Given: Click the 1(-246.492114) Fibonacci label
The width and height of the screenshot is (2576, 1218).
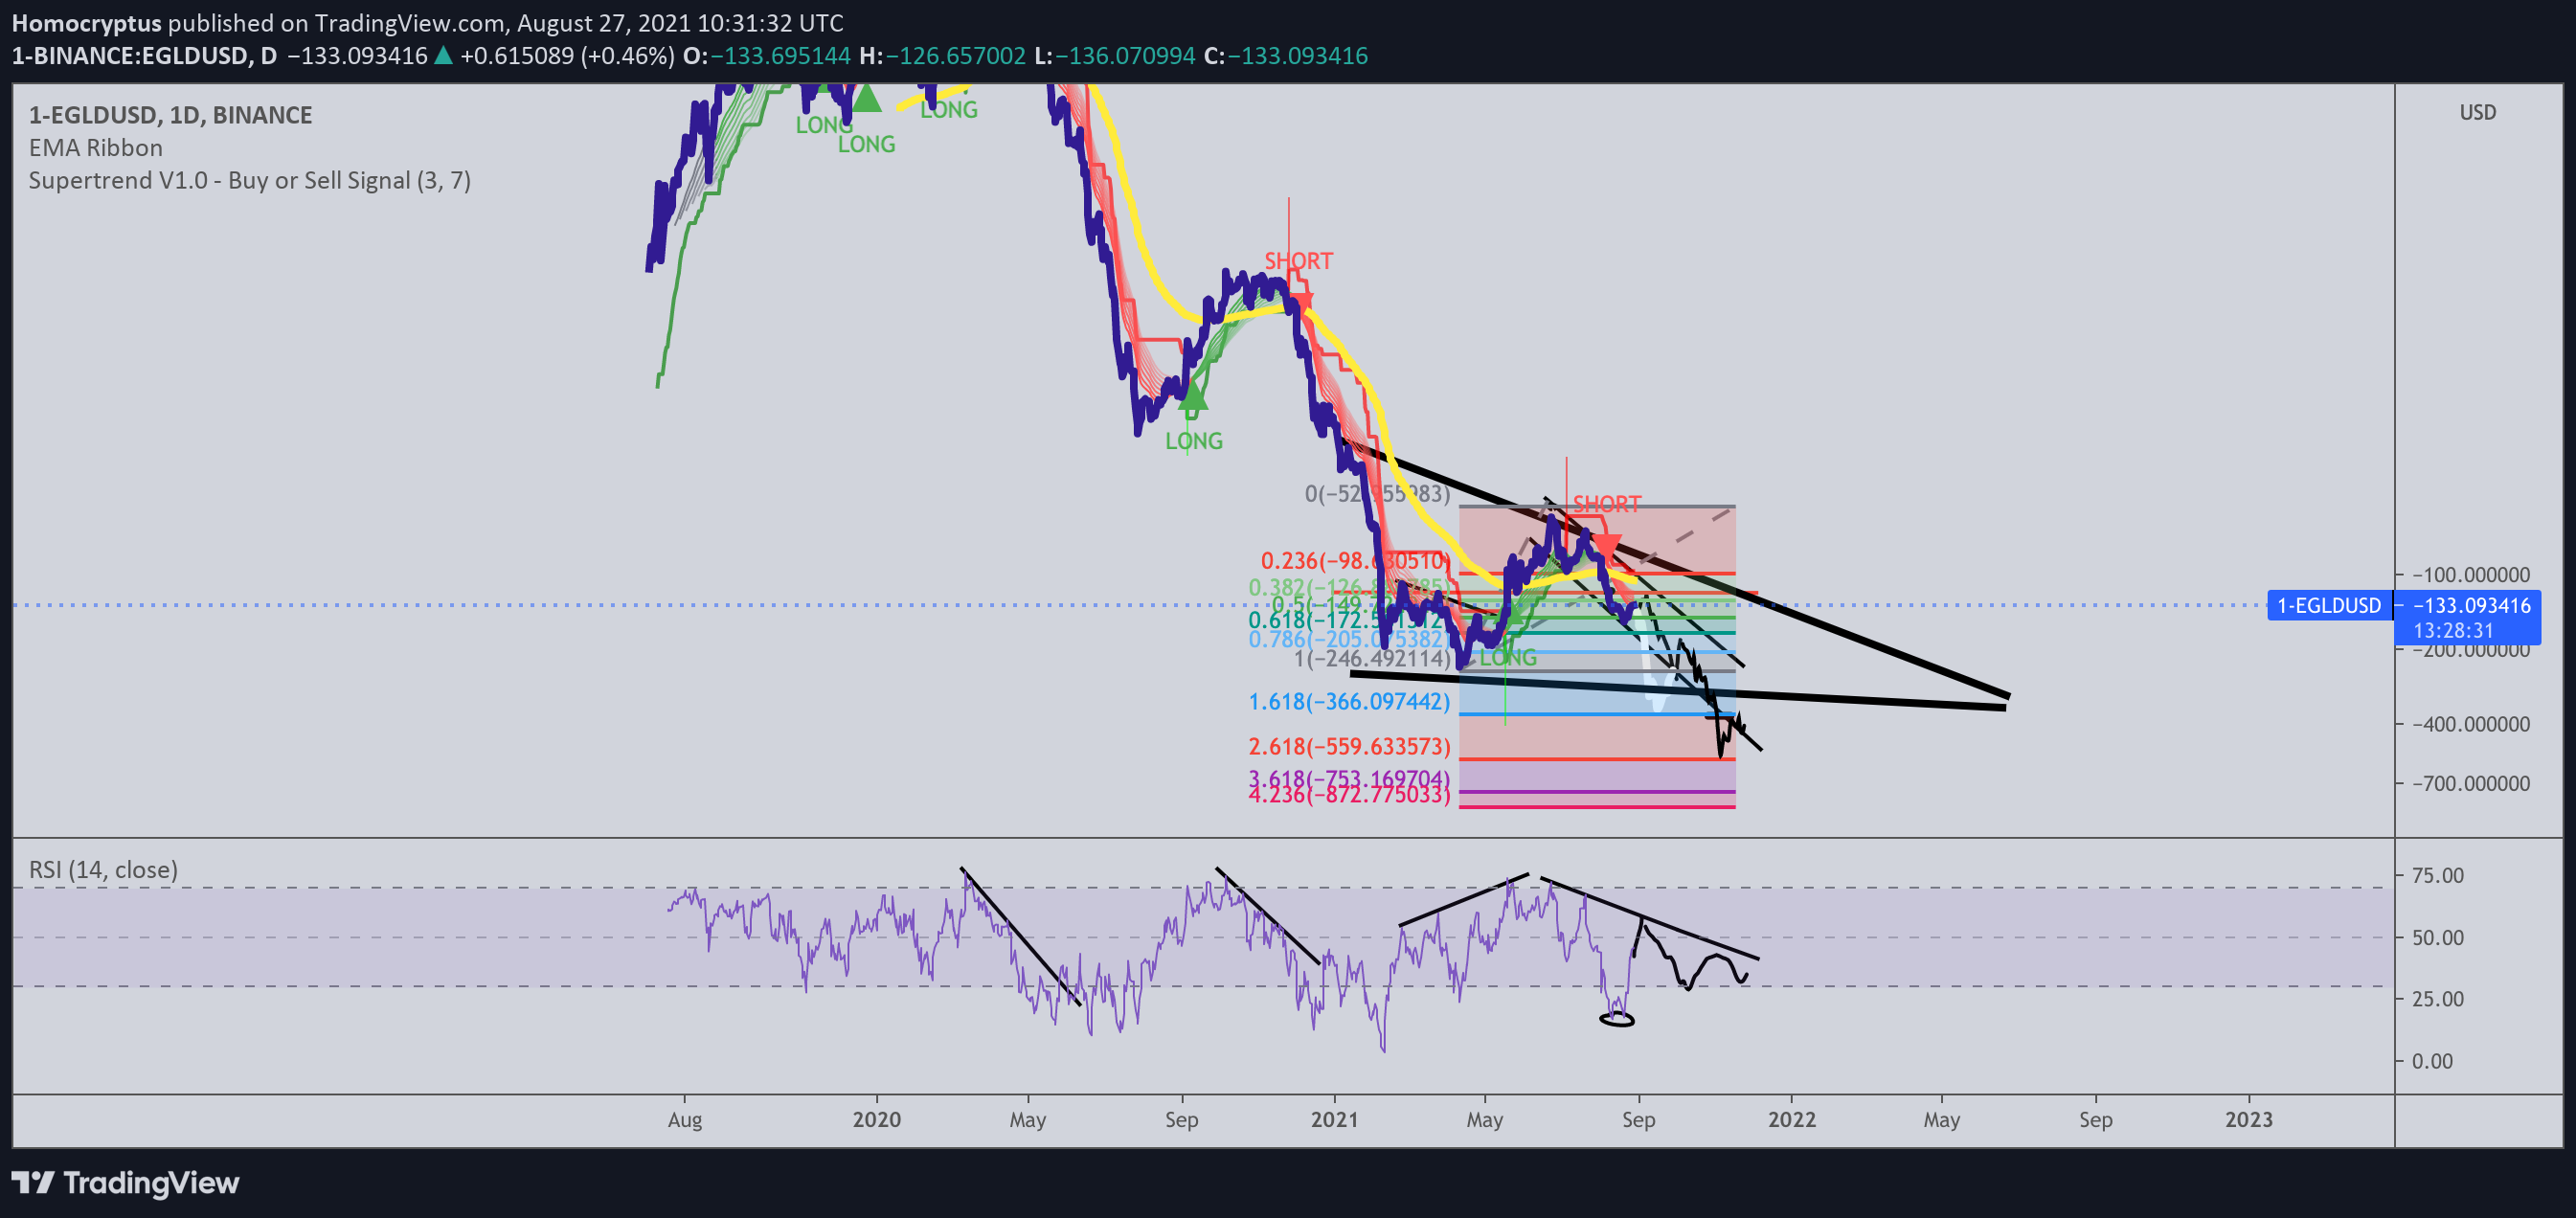Looking at the screenshot, I should pos(1371,659).
